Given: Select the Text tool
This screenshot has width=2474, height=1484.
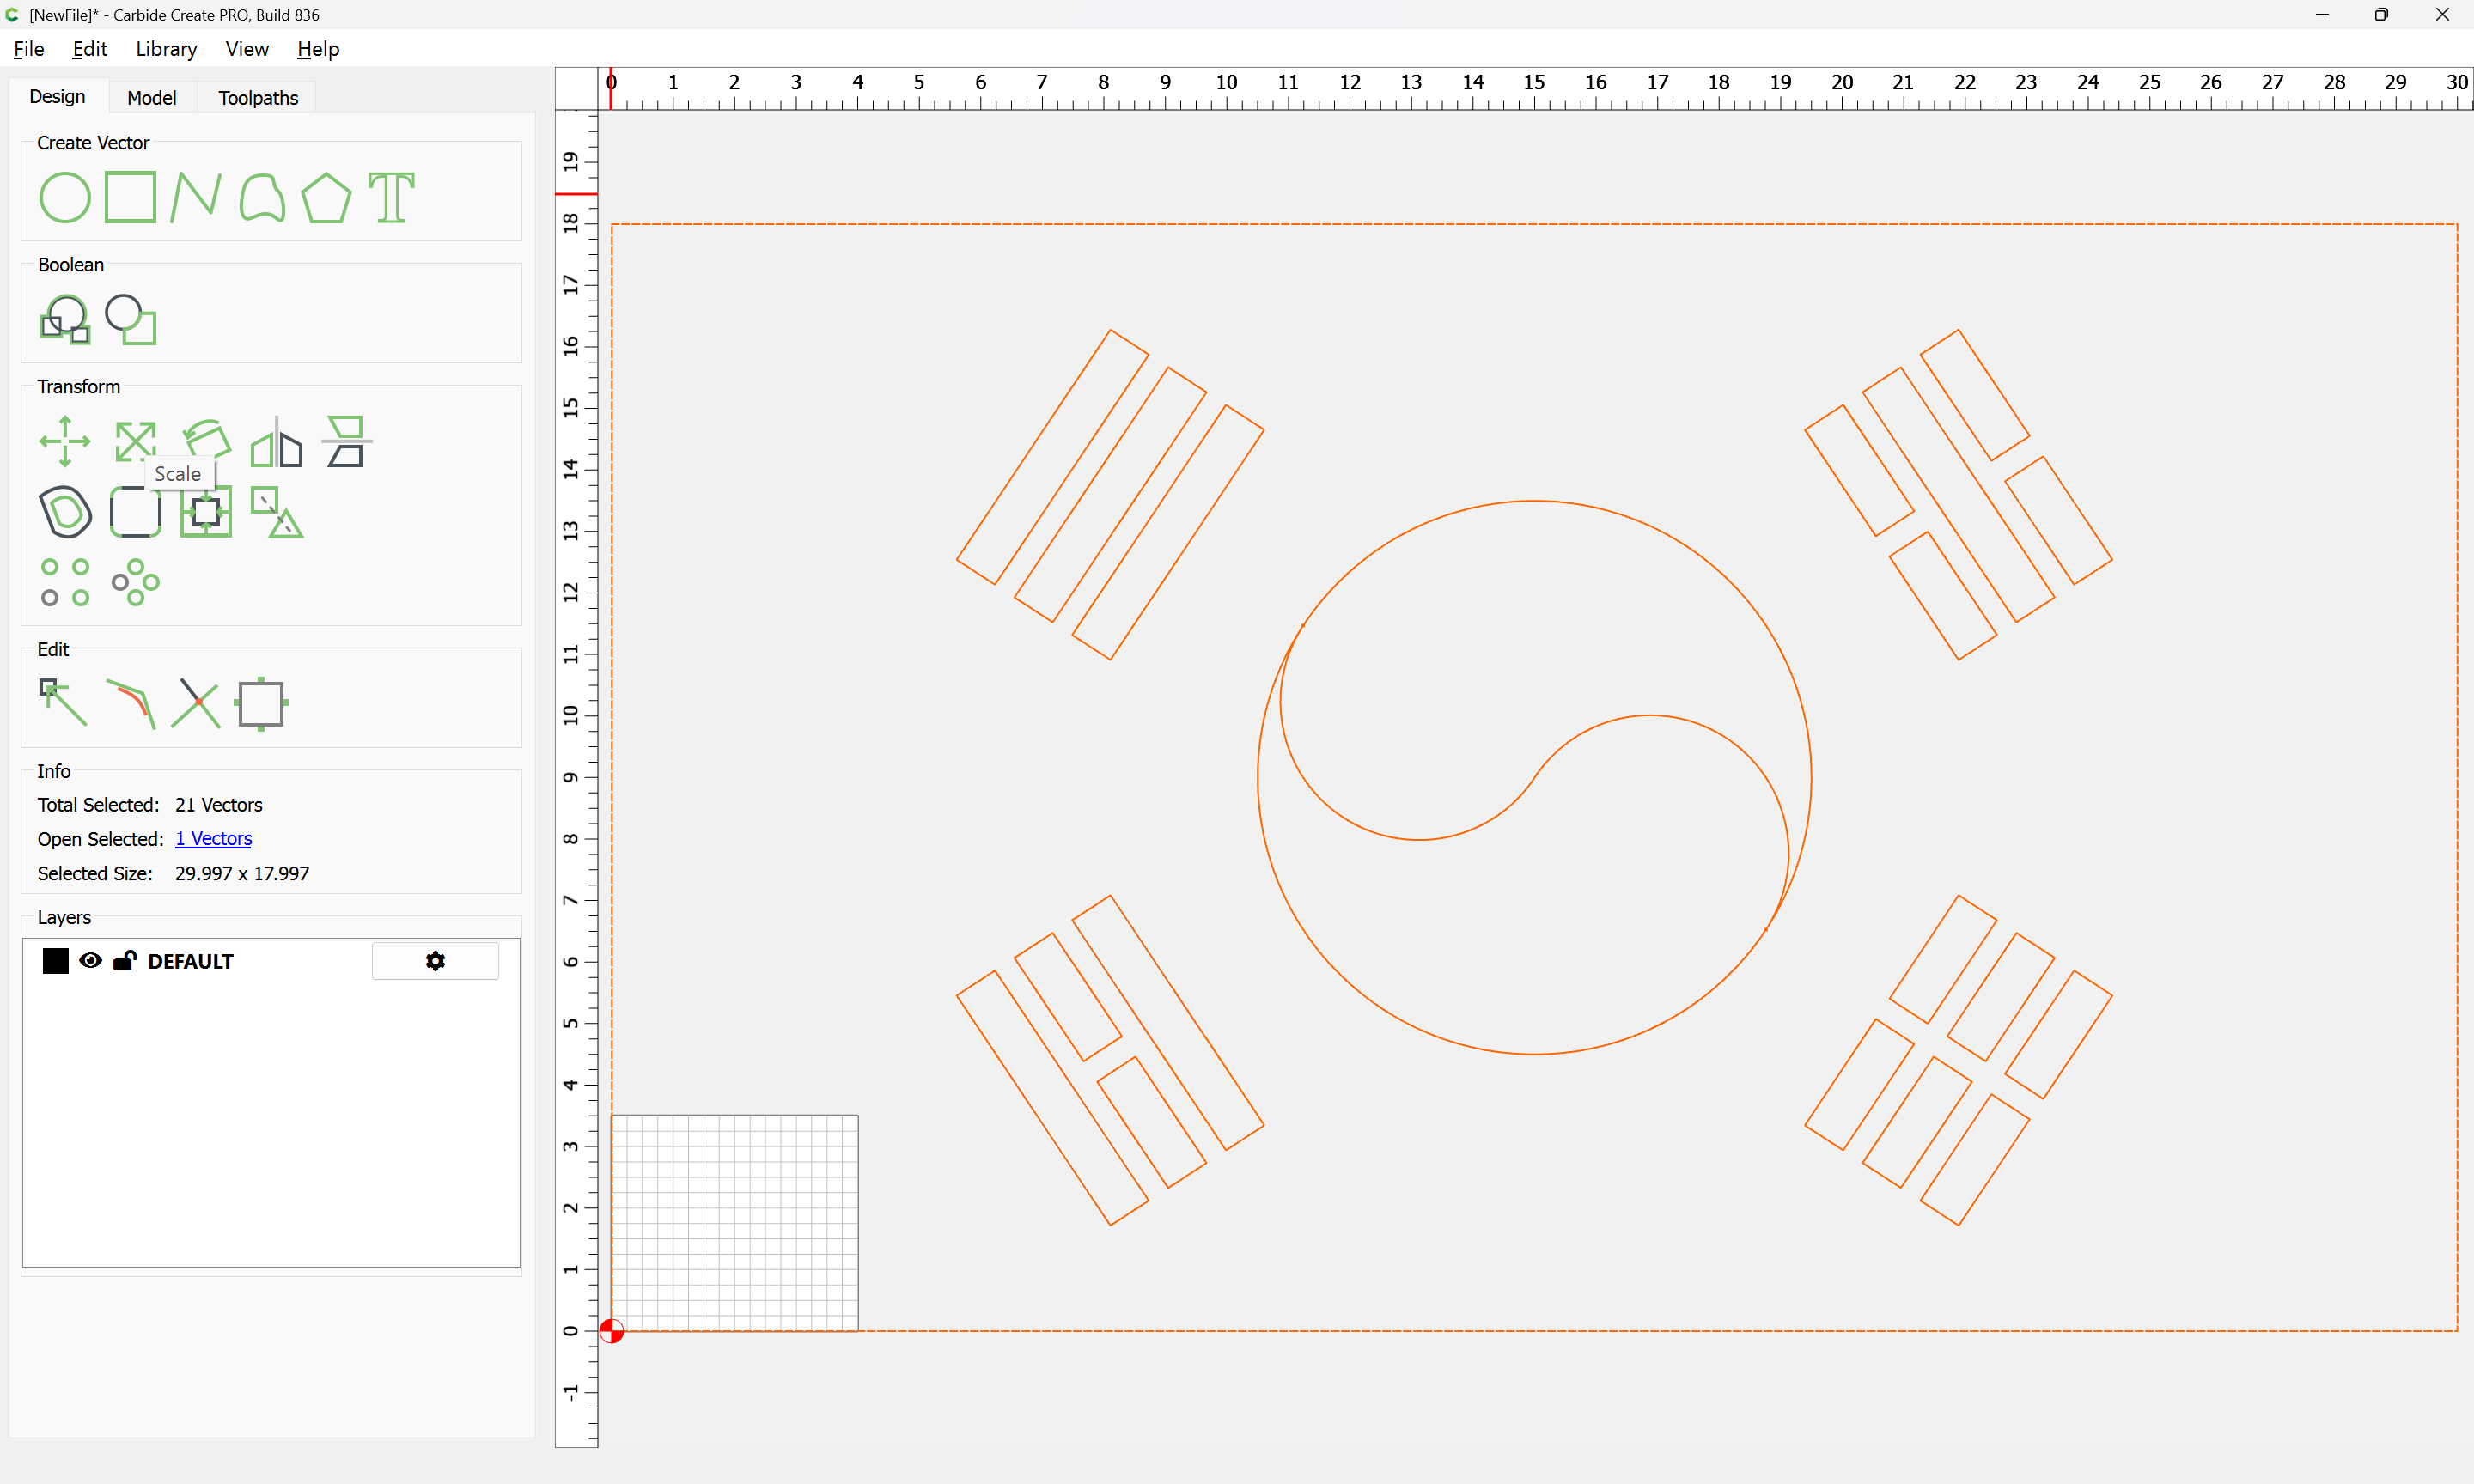Looking at the screenshot, I should coord(391,197).
